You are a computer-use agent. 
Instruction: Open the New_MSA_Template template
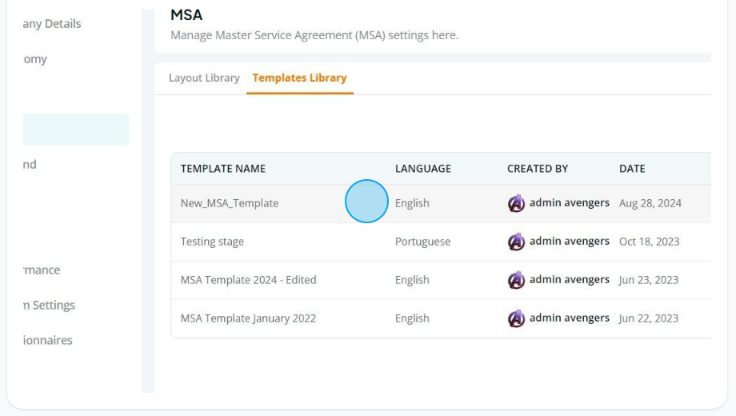tap(230, 203)
